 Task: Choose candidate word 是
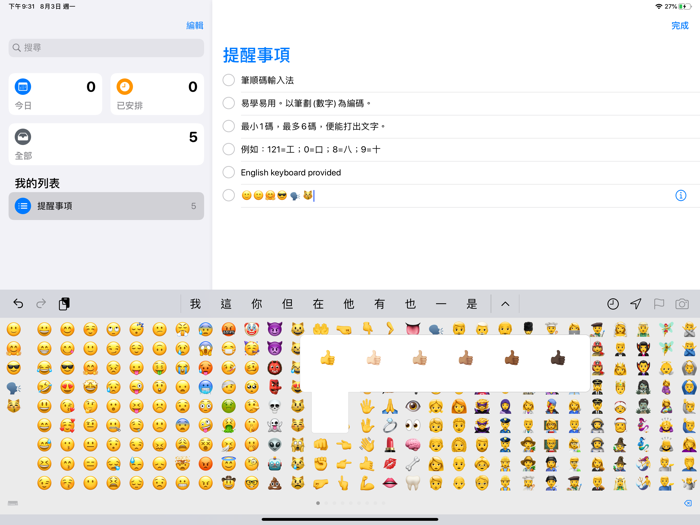coord(472,304)
